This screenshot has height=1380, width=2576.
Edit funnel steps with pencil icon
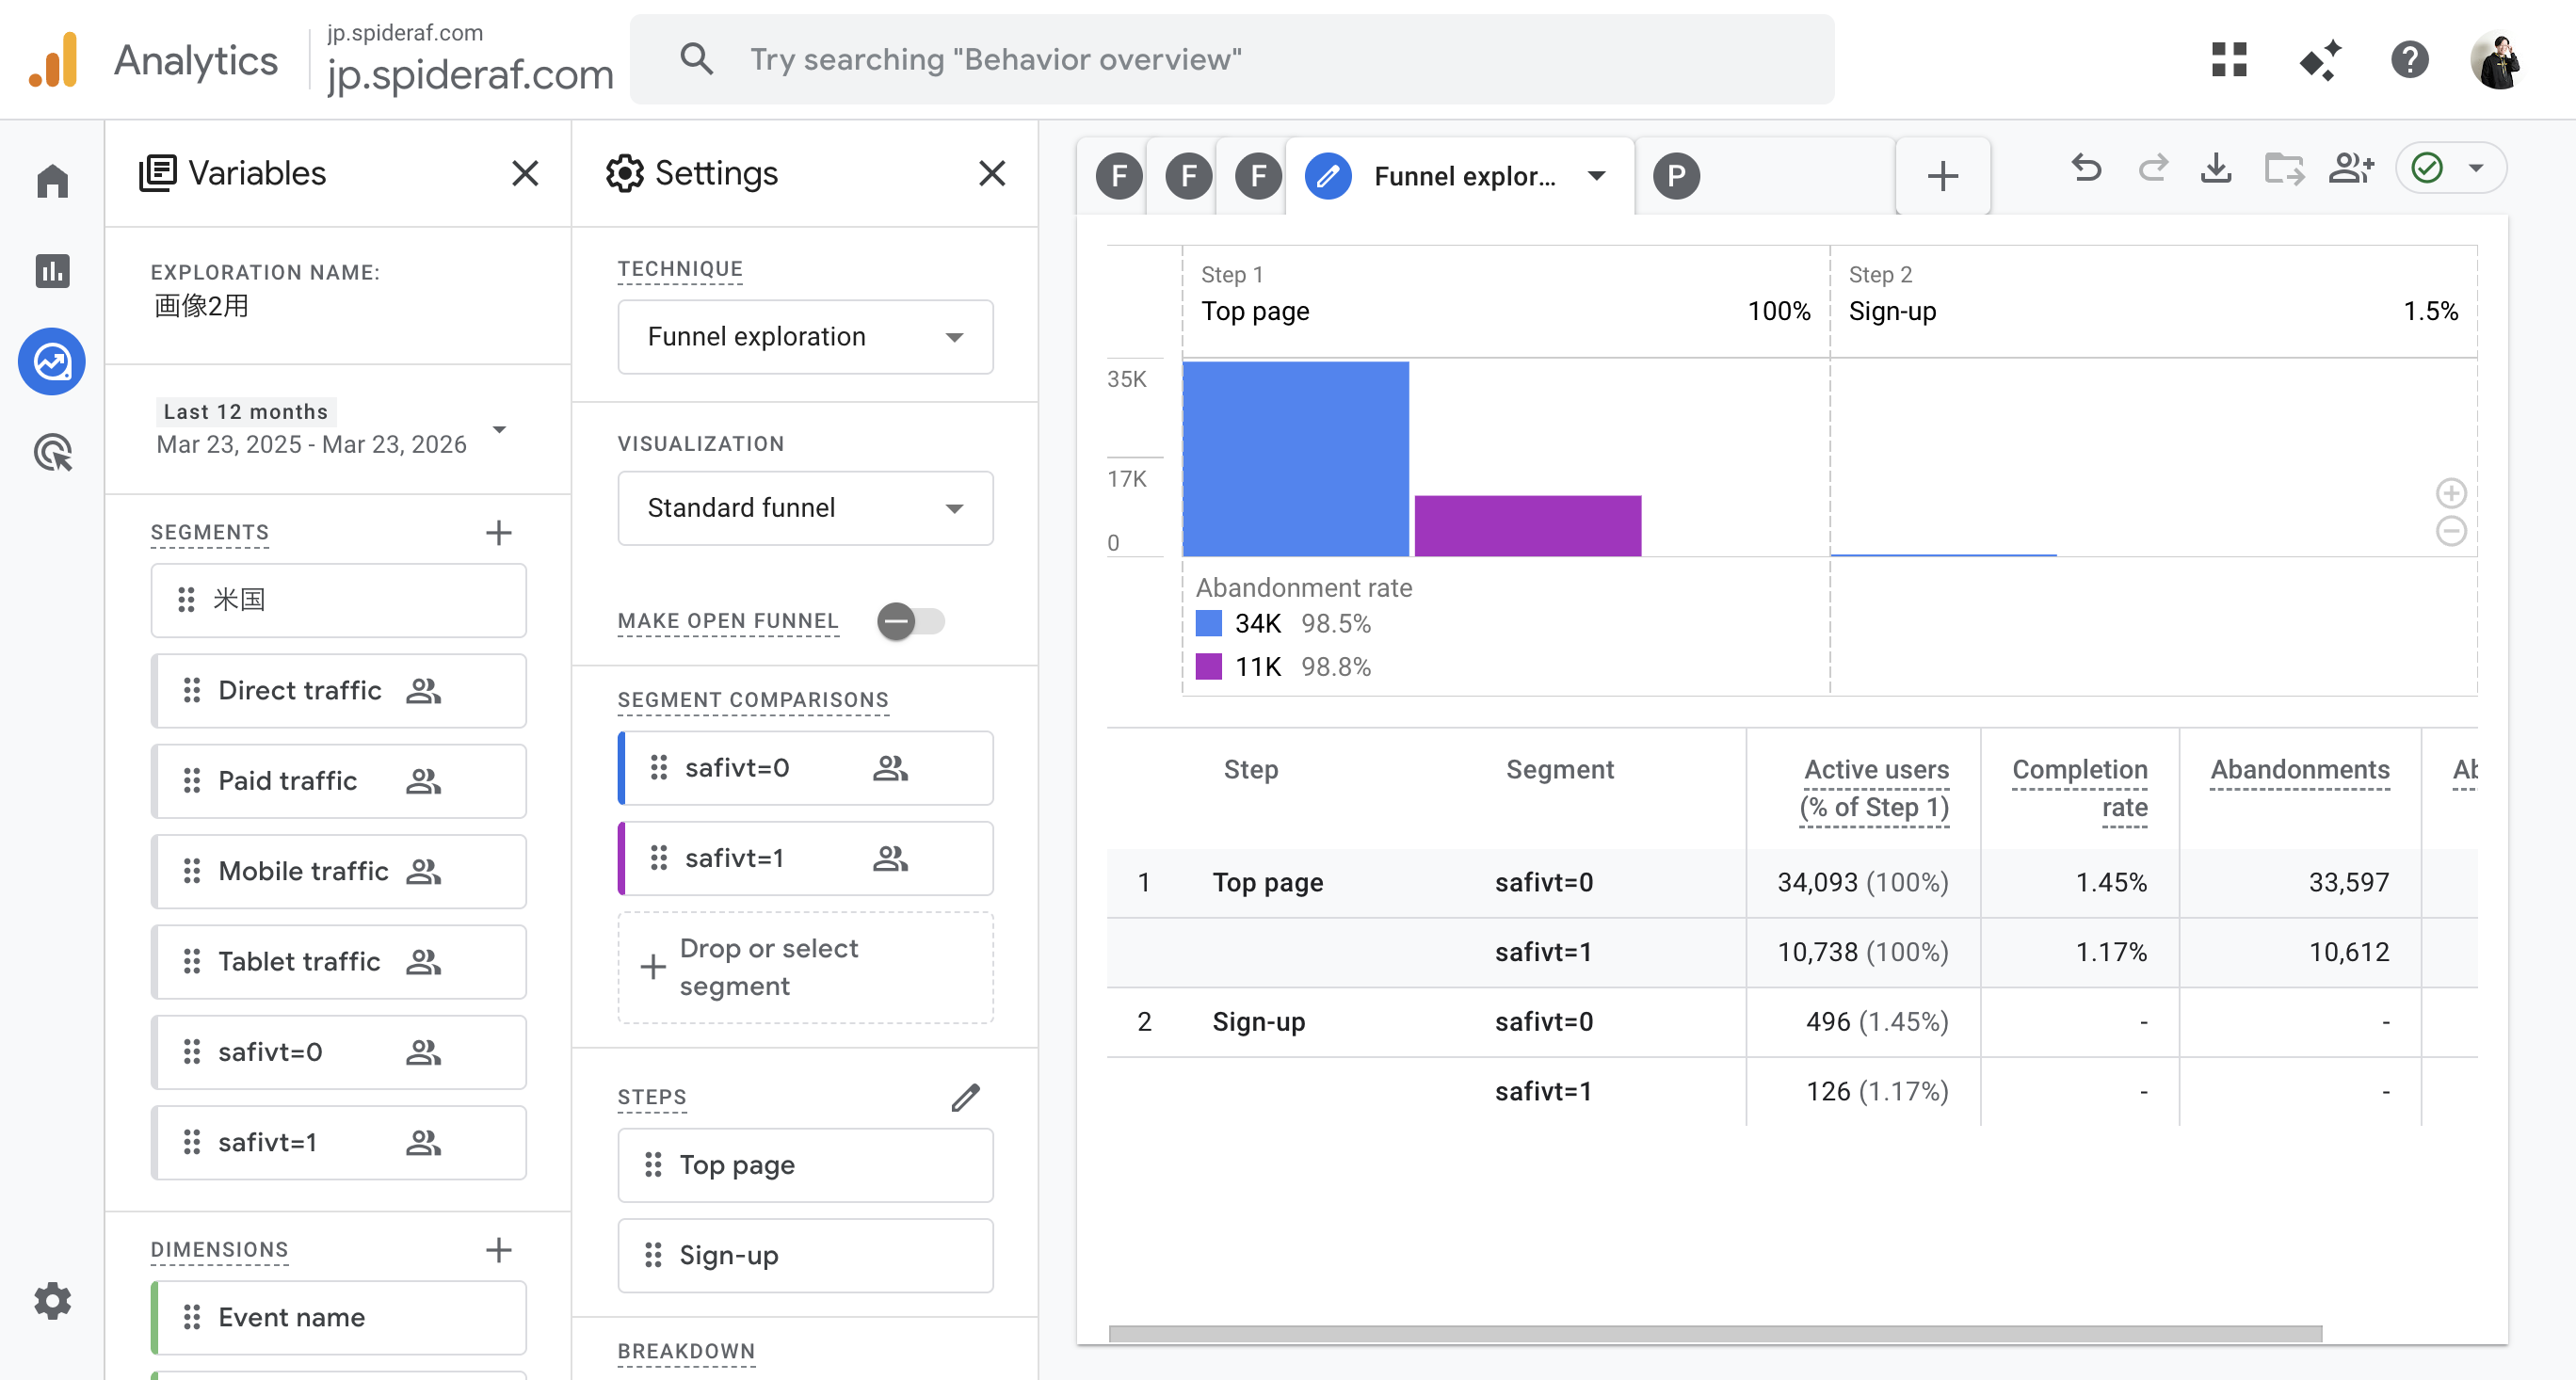(965, 1097)
